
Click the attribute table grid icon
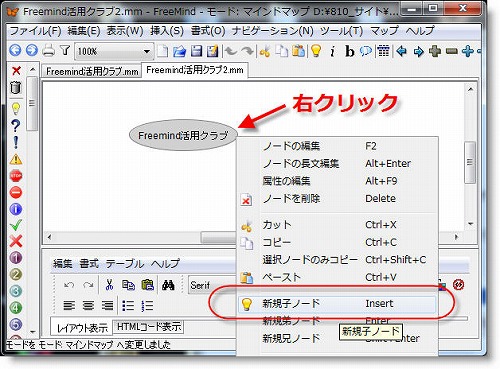[383, 51]
